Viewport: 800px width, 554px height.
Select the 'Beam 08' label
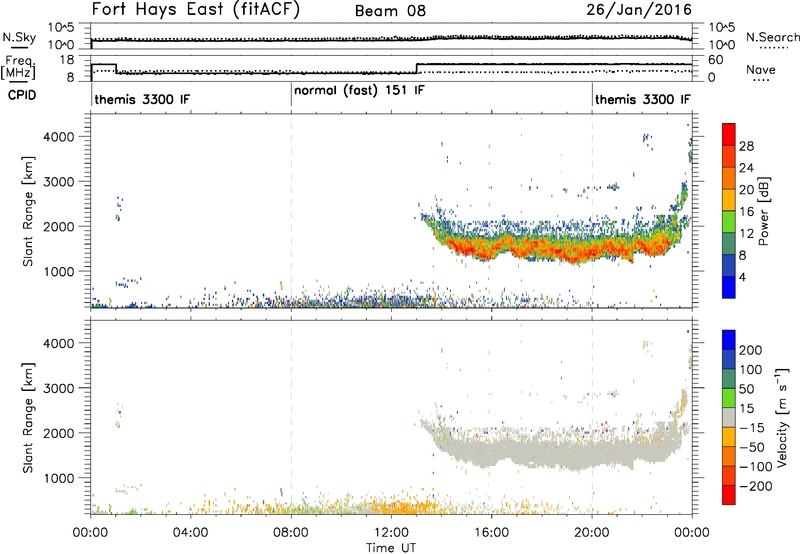tap(390, 11)
